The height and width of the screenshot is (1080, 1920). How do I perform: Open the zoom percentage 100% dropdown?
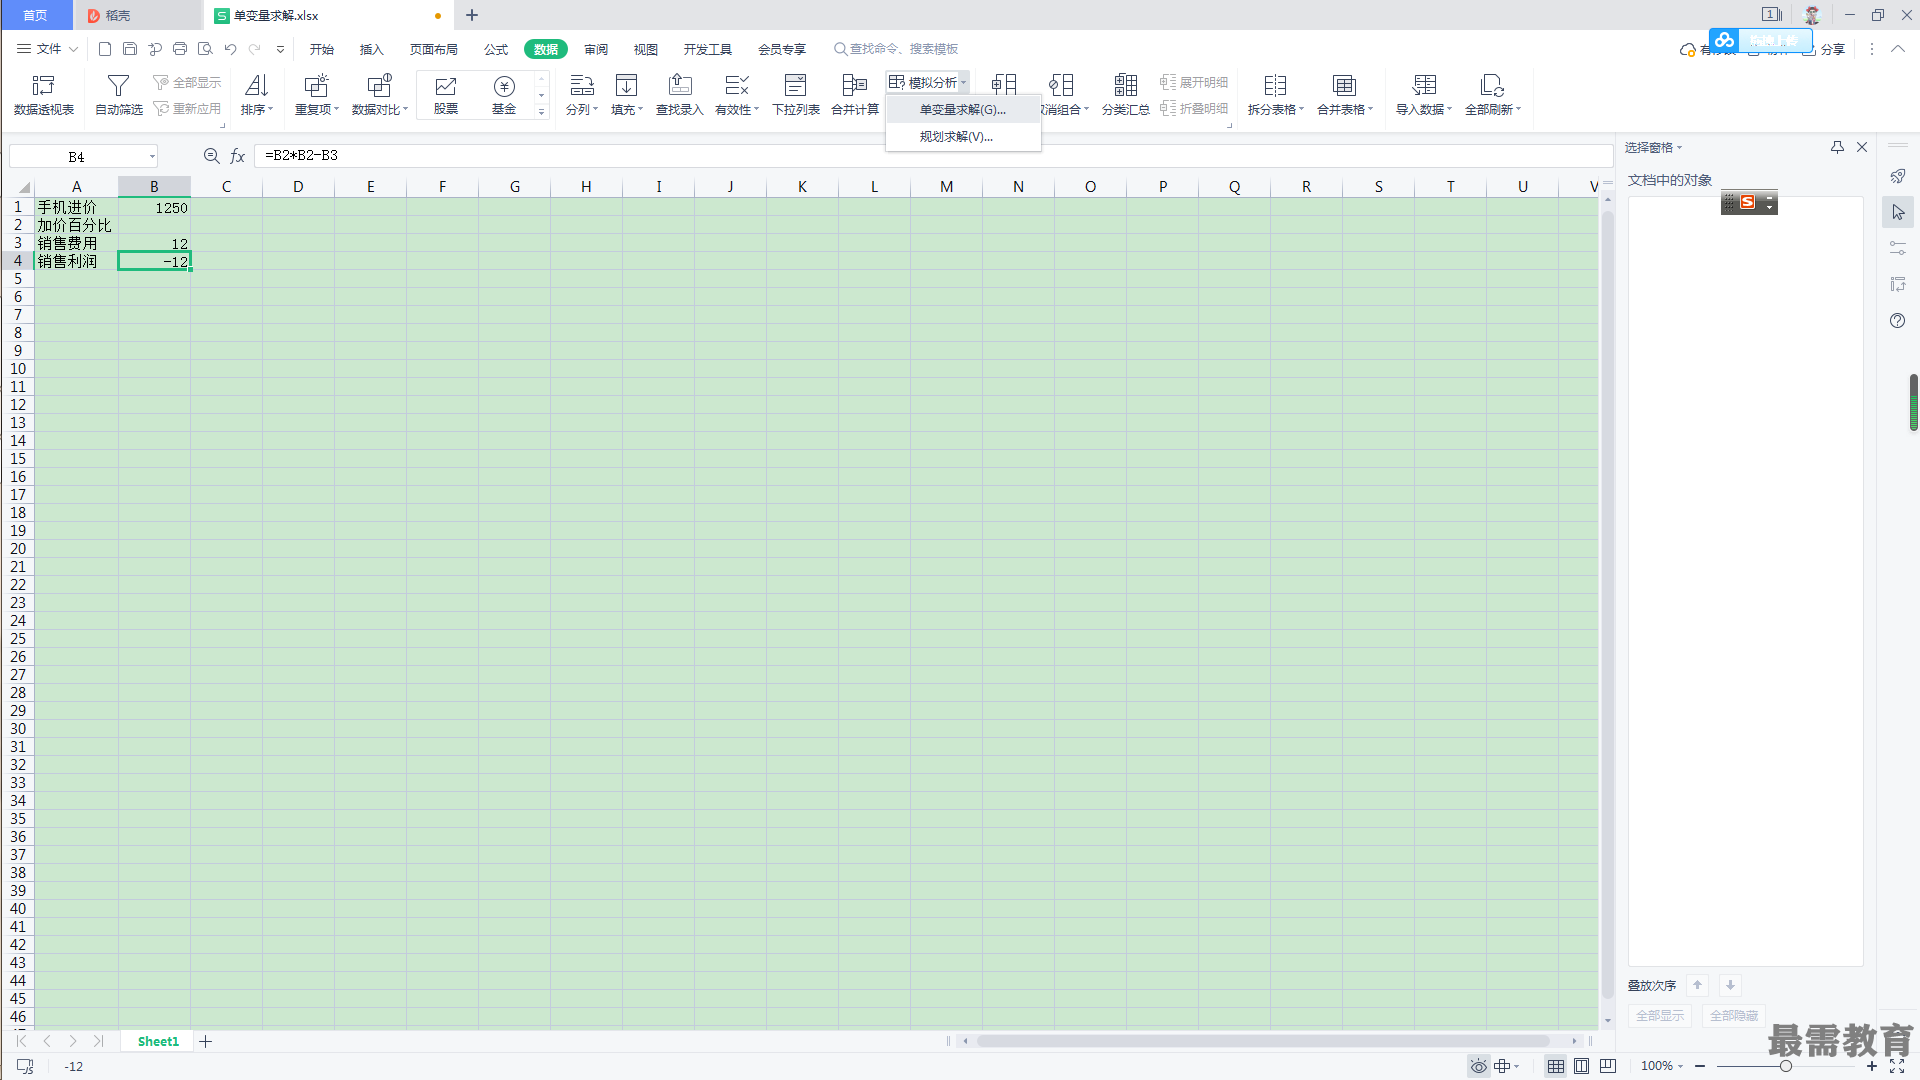point(1662,1066)
